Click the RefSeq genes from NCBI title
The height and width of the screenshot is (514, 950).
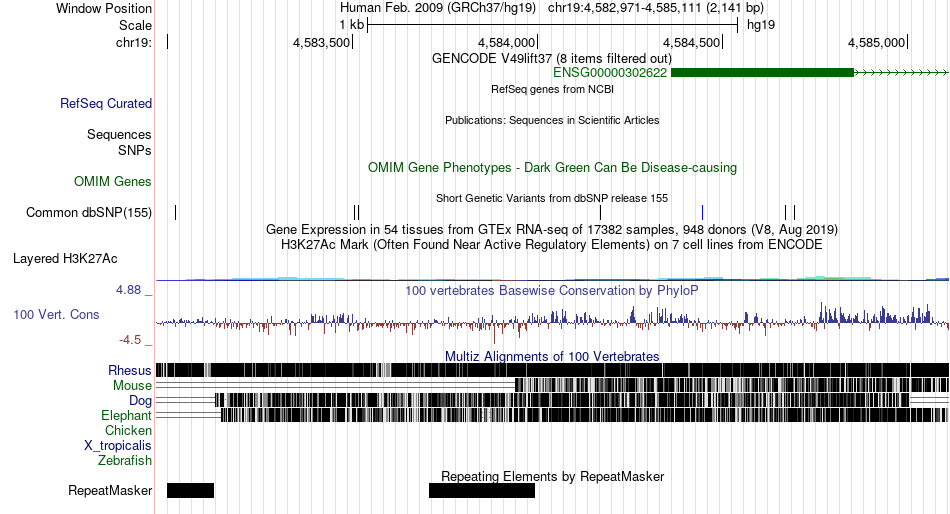(552, 89)
